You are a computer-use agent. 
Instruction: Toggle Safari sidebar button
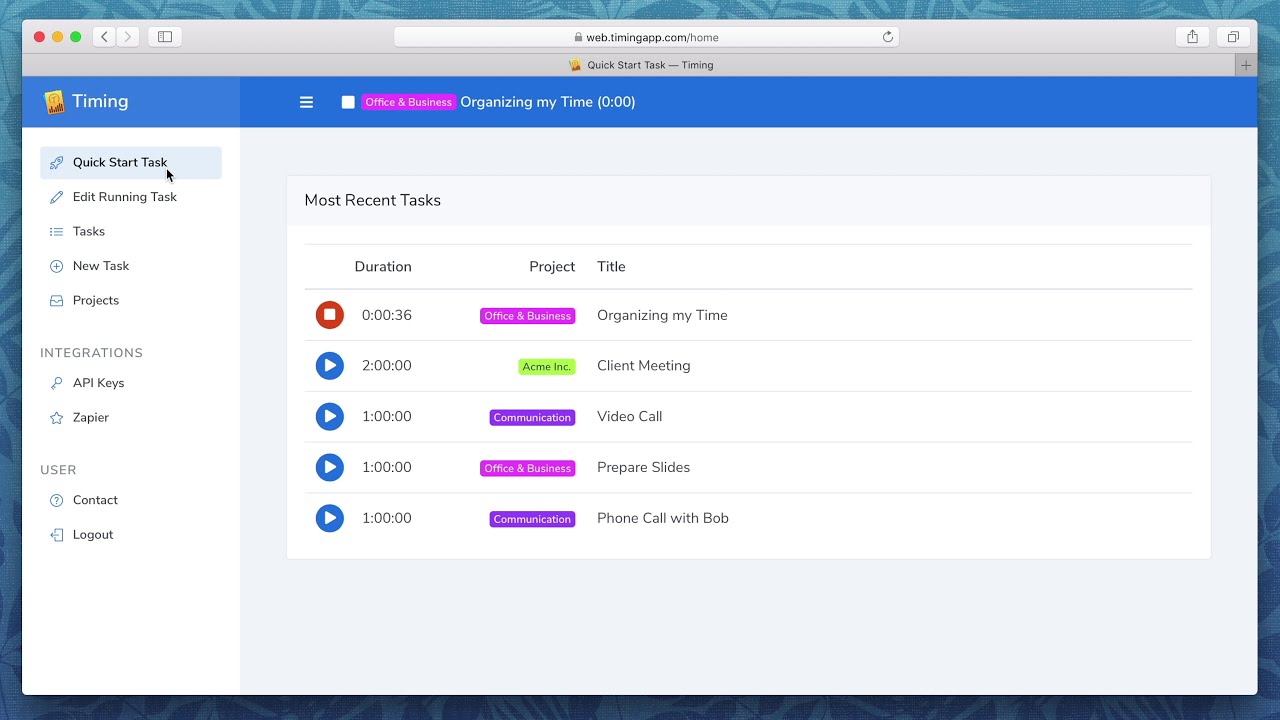(165, 37)
